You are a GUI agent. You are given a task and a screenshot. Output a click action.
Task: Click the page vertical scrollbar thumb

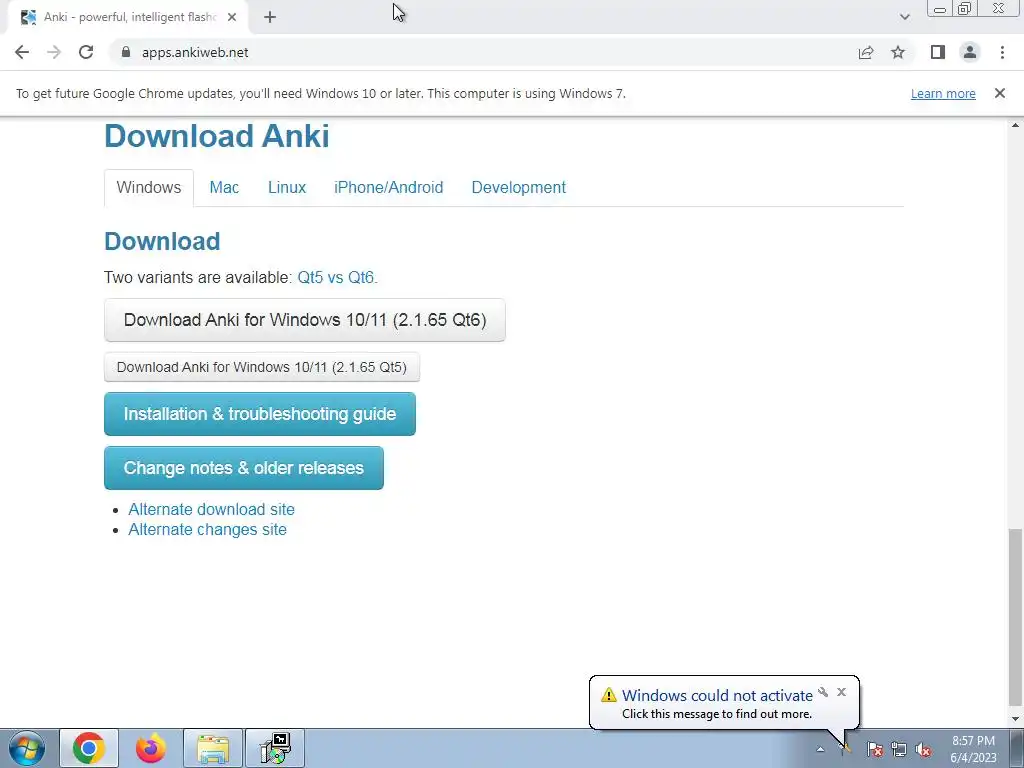1015,617
